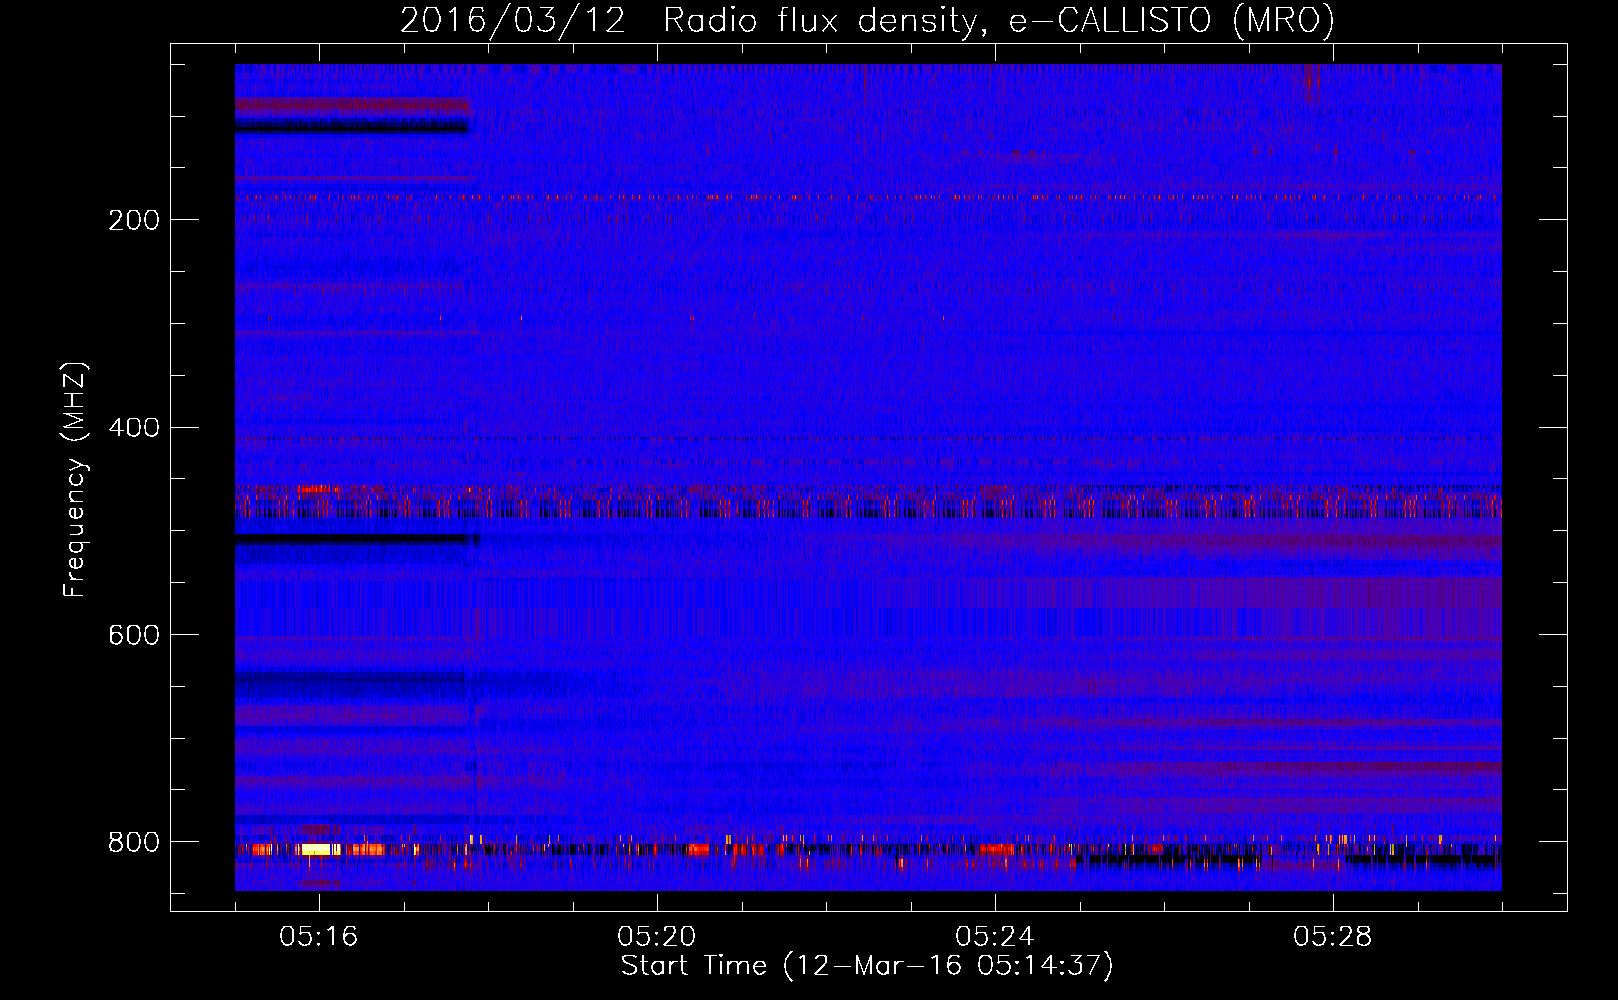The width and height of the screenshot is (1618, 1000).
Task: Click the 600 frequency tick label
Action: click(133, 636)
